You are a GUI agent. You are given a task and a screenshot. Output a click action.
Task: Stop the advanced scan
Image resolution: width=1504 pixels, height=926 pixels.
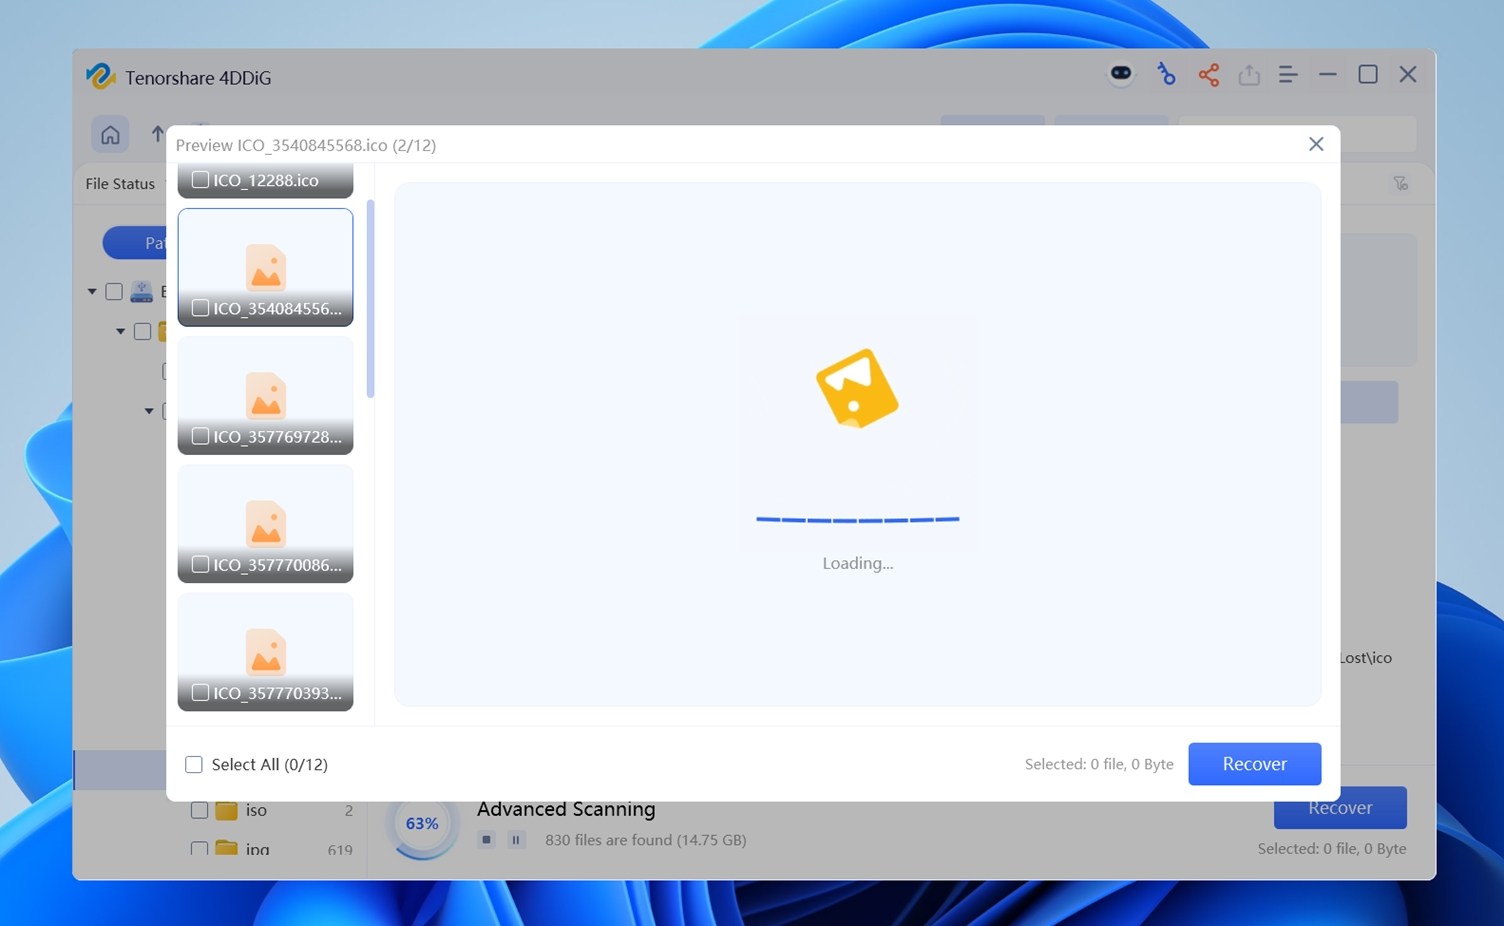pyautogui.click(x=487, y=840)
